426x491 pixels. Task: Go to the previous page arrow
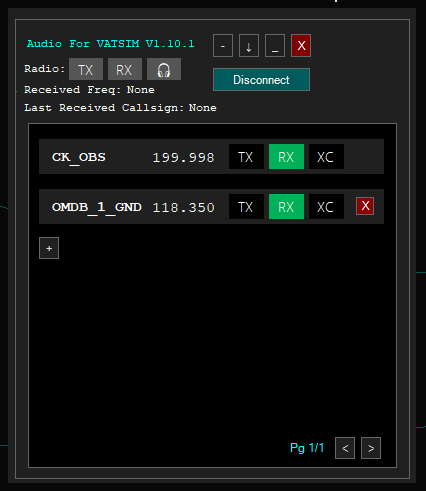[345, 448]
